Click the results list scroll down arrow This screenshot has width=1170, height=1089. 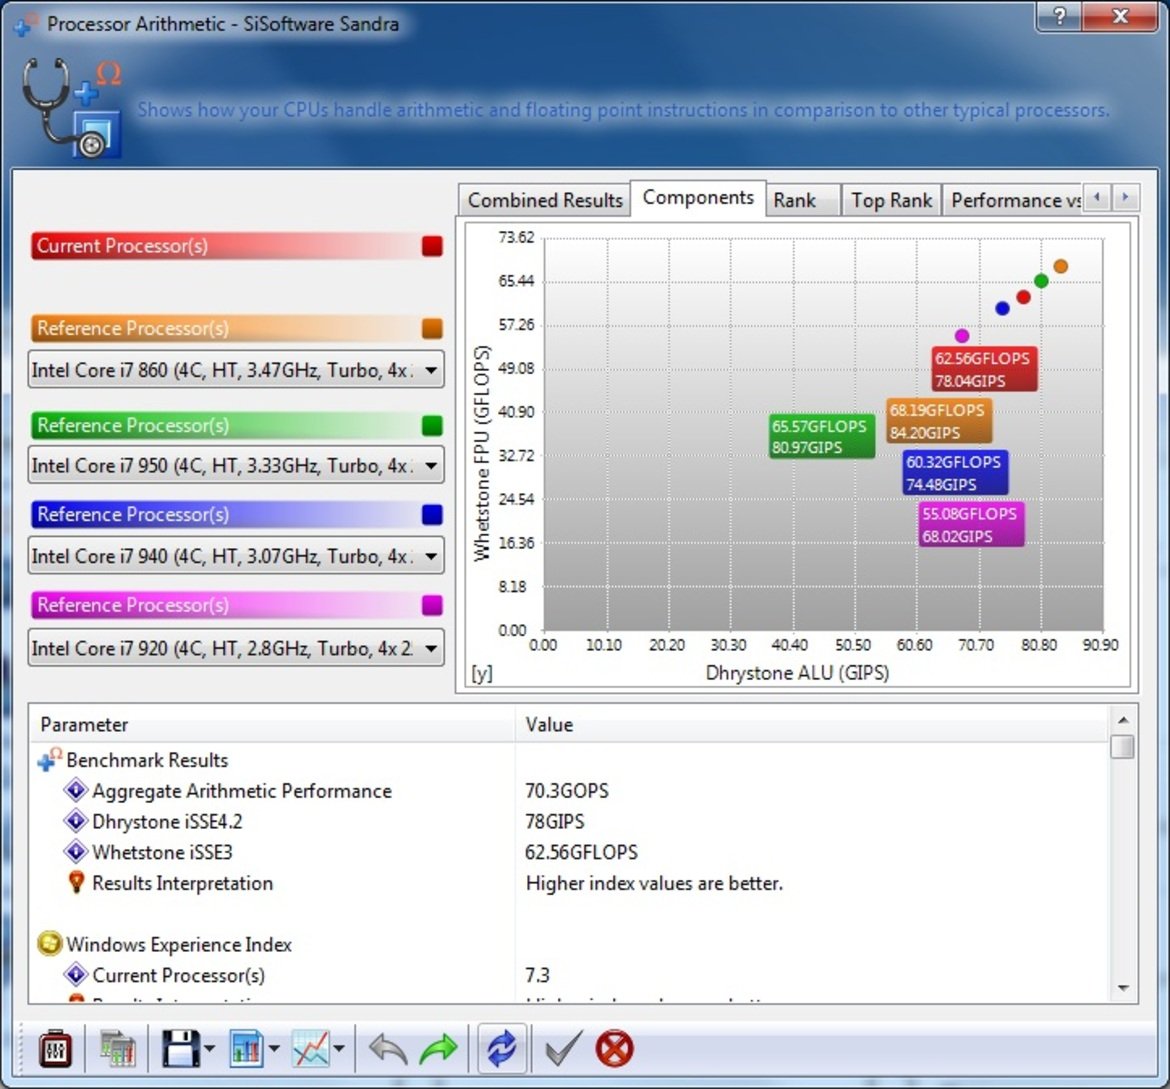click(1122, 988)
